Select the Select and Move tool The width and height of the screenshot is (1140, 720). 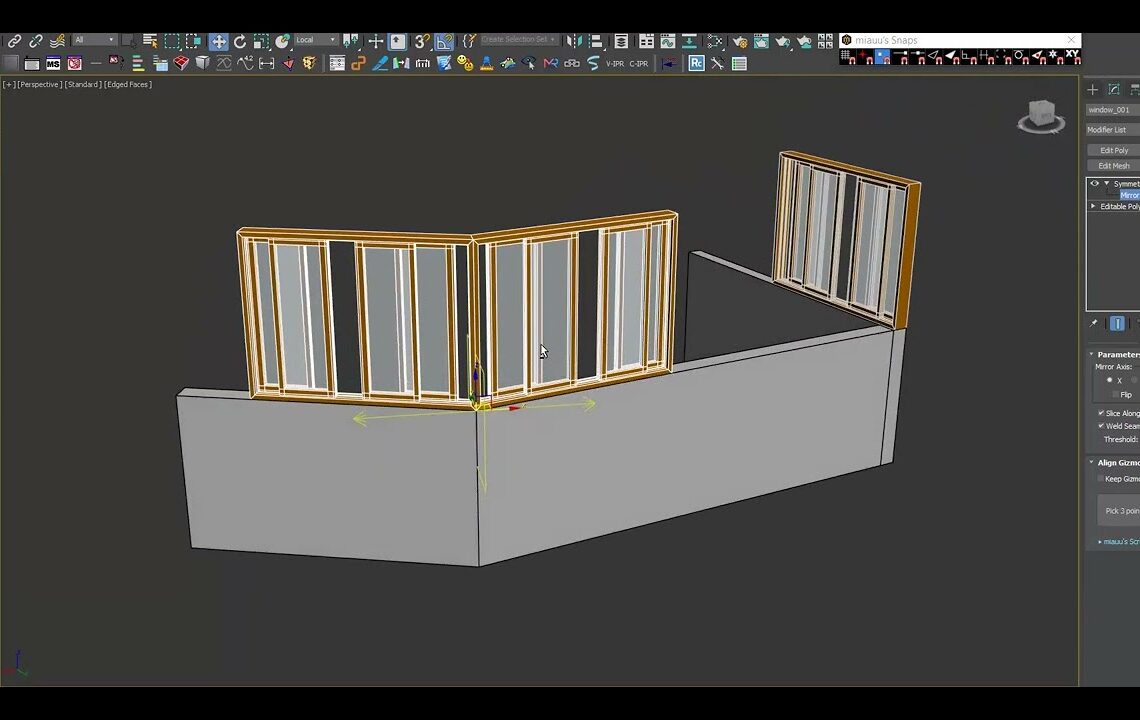point(219,40)
